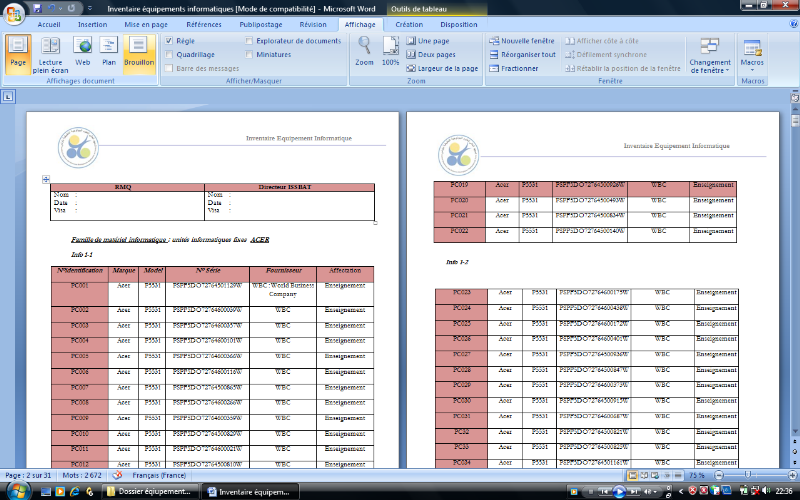Screen dimensions: 800x500
Task: Choose Largeur de la page zoom
Action: coord(442,68)
